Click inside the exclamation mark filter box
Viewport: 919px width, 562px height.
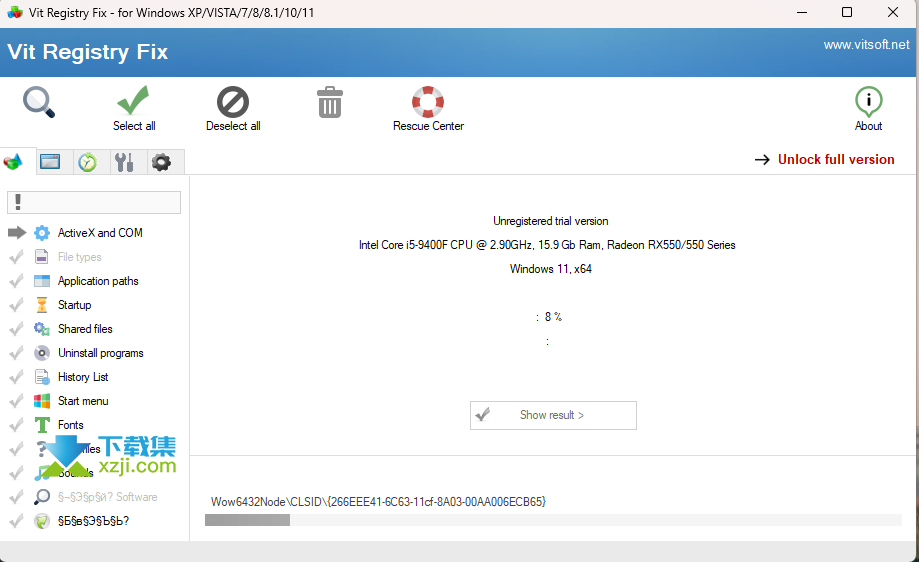click(x=94, y=202)
